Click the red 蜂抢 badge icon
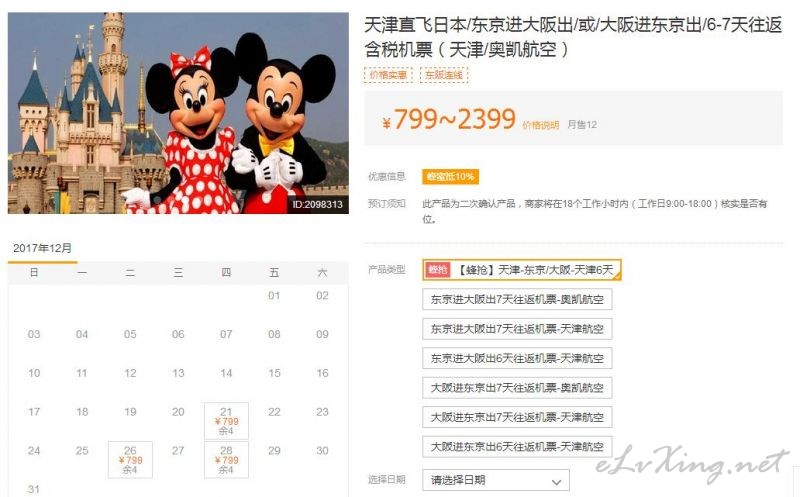 438,270
